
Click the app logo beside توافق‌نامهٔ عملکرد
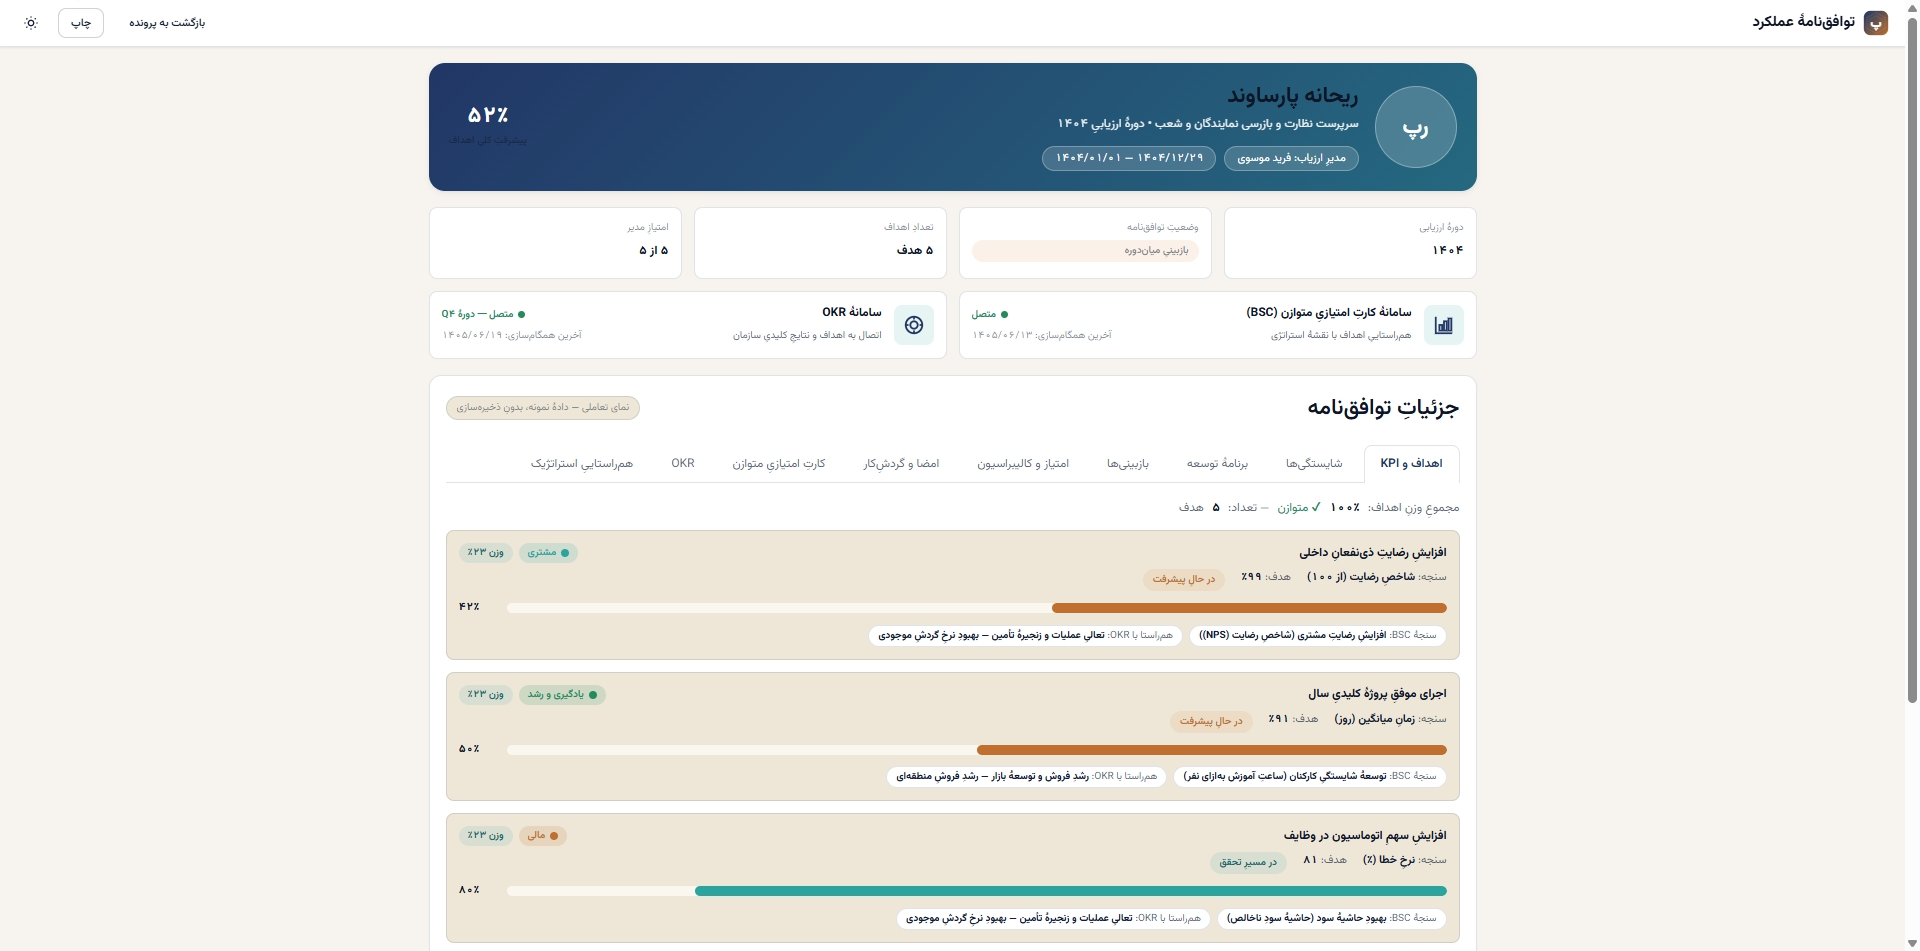point(1876,23)
